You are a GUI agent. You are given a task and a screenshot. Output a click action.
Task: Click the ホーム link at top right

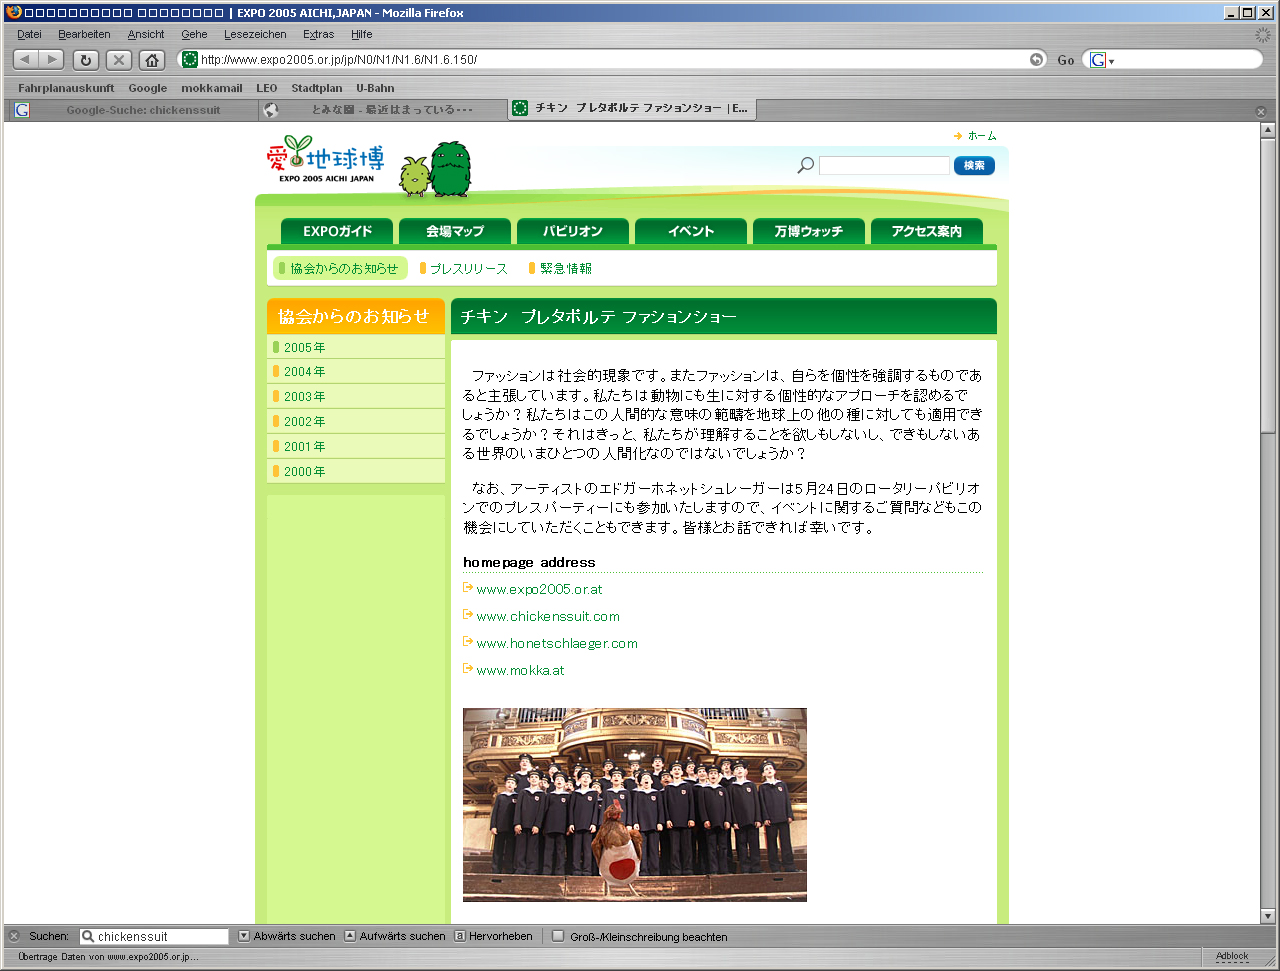tap(982, 136)
